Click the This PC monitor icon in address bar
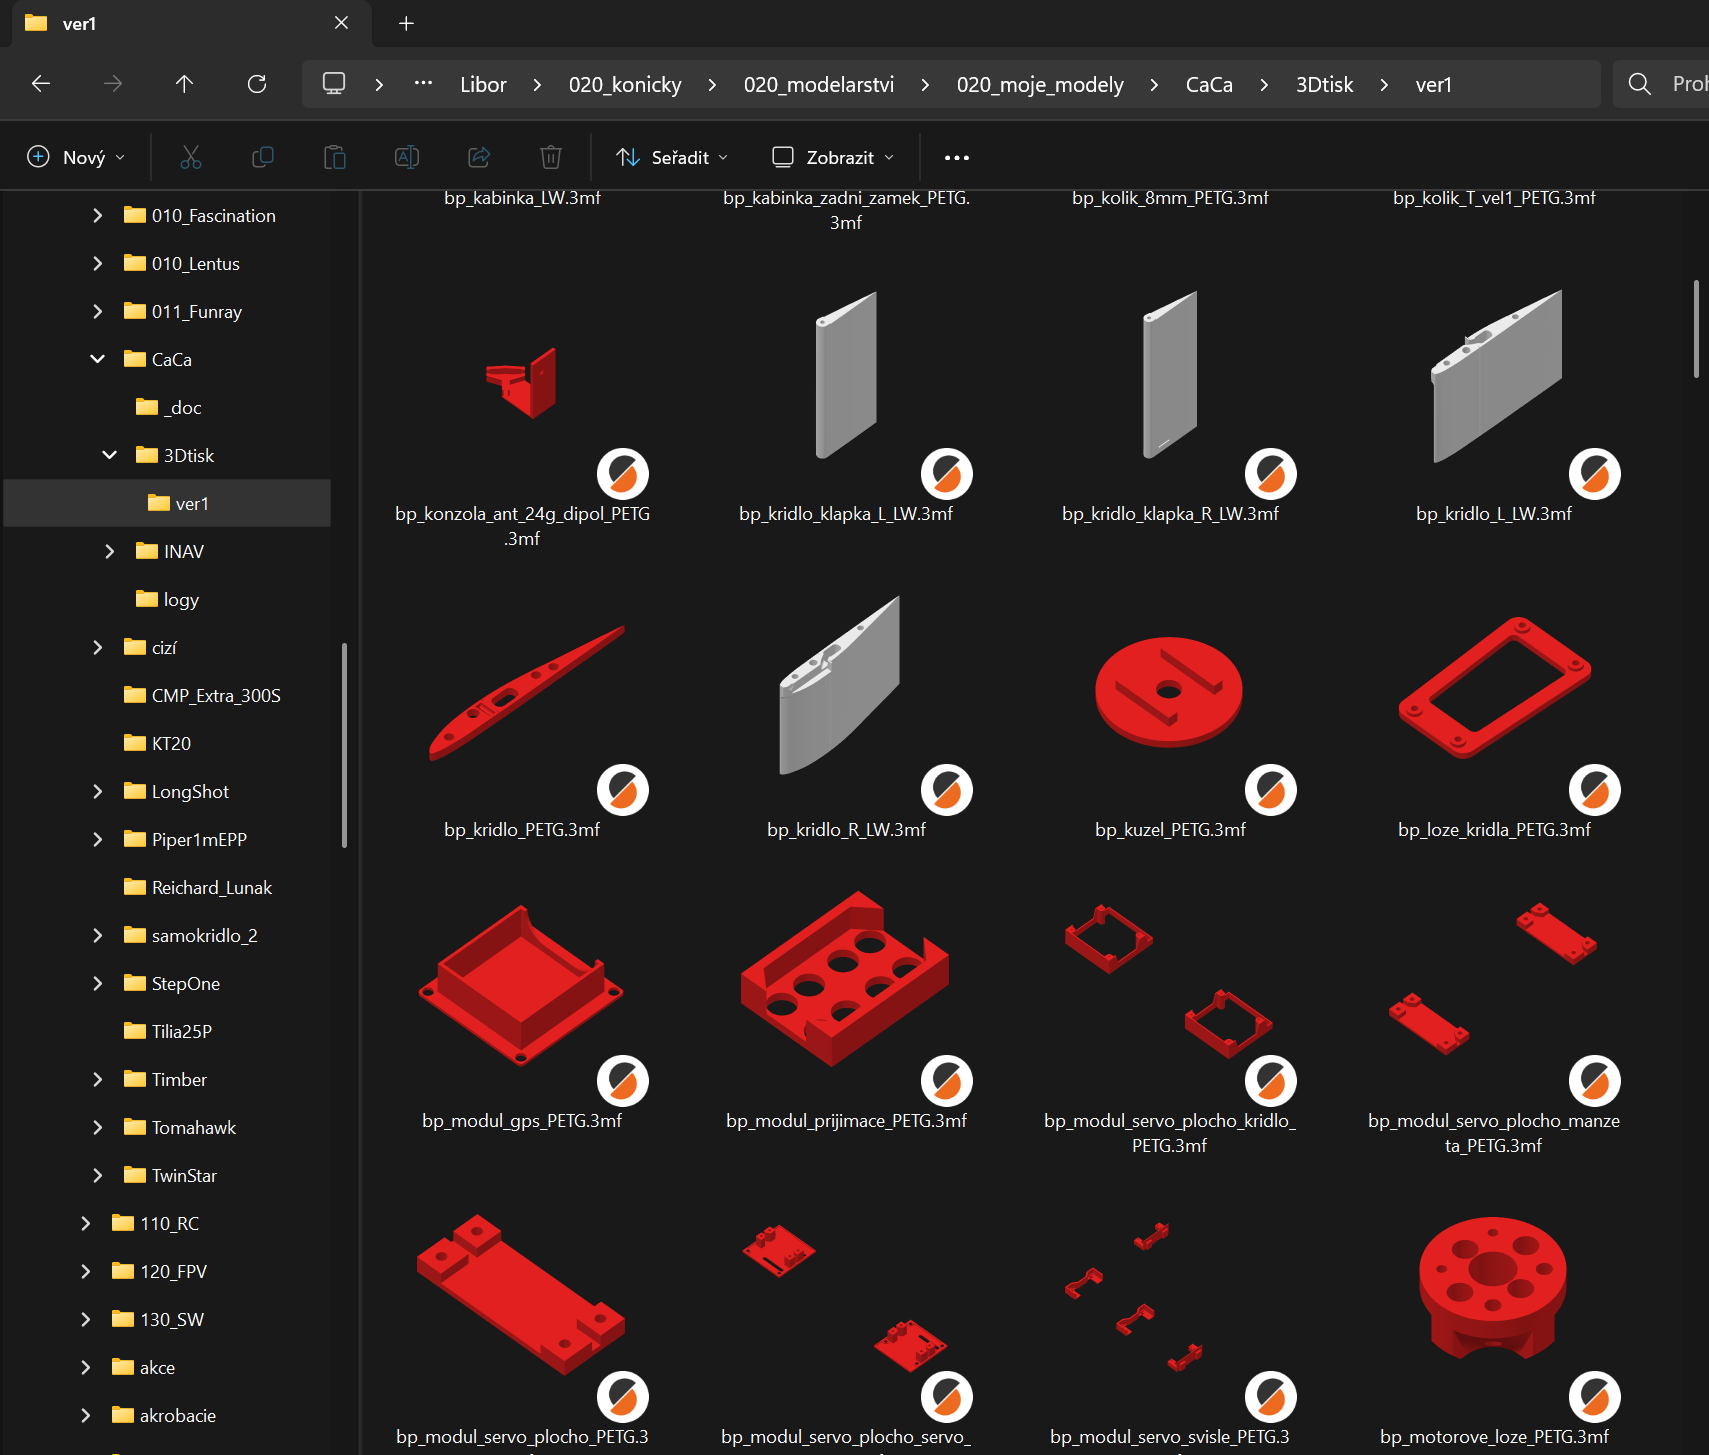This screenshot has height=1455, width=1709. tap(334, 84)
